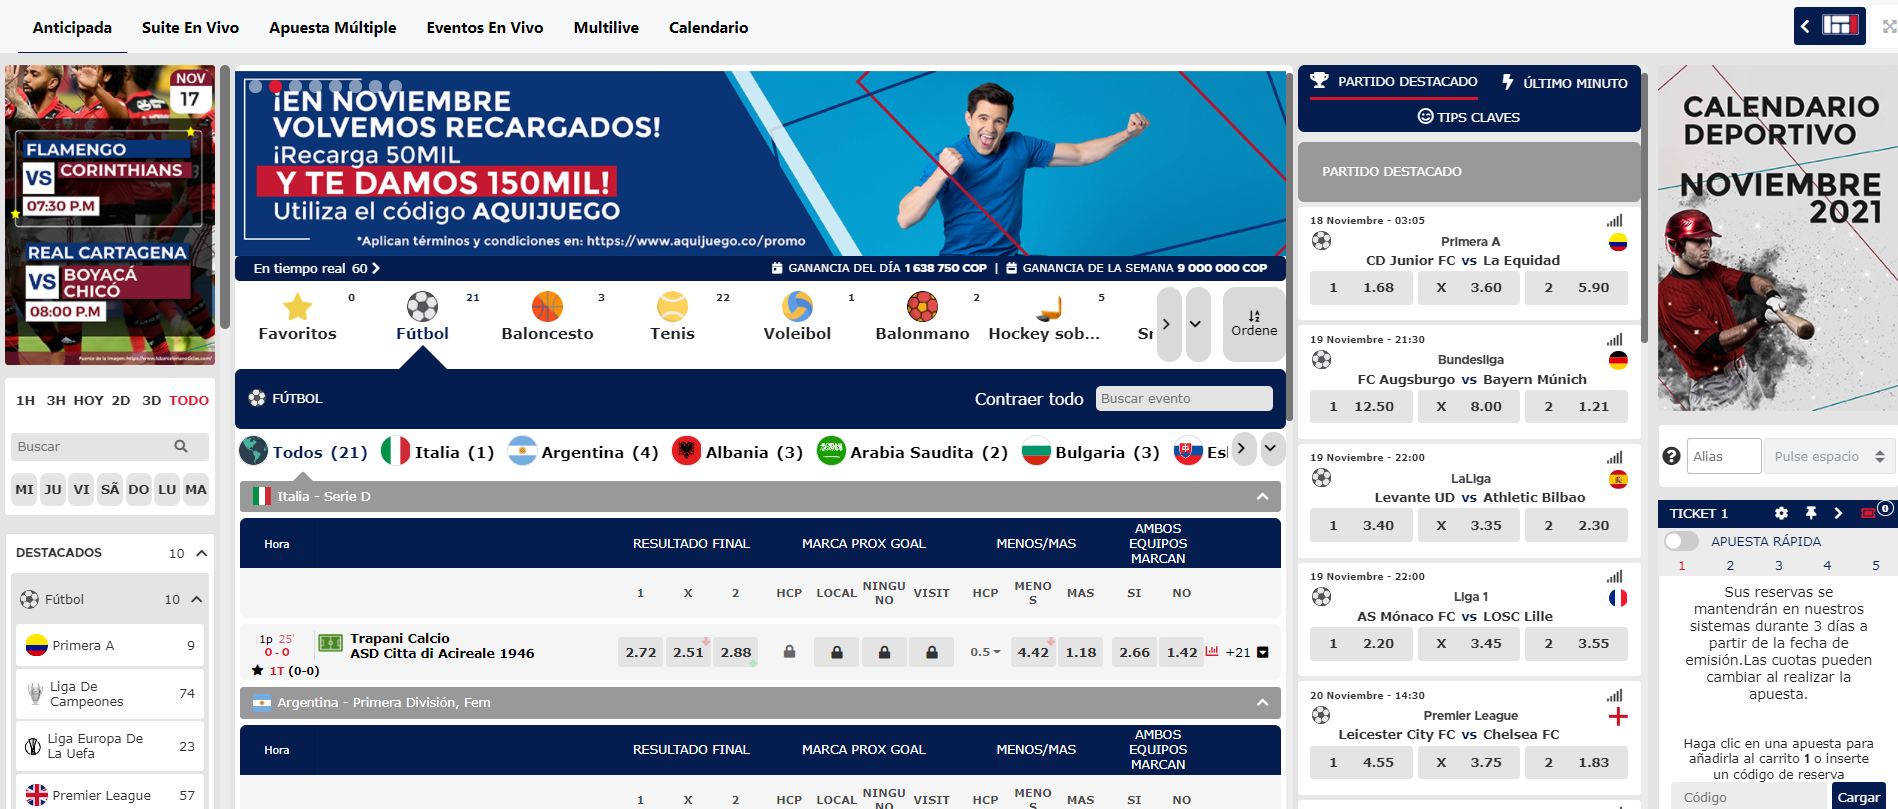Expand the country filter dropdown chevron
1898x809 pixels.
click(x=1270, y=448)
